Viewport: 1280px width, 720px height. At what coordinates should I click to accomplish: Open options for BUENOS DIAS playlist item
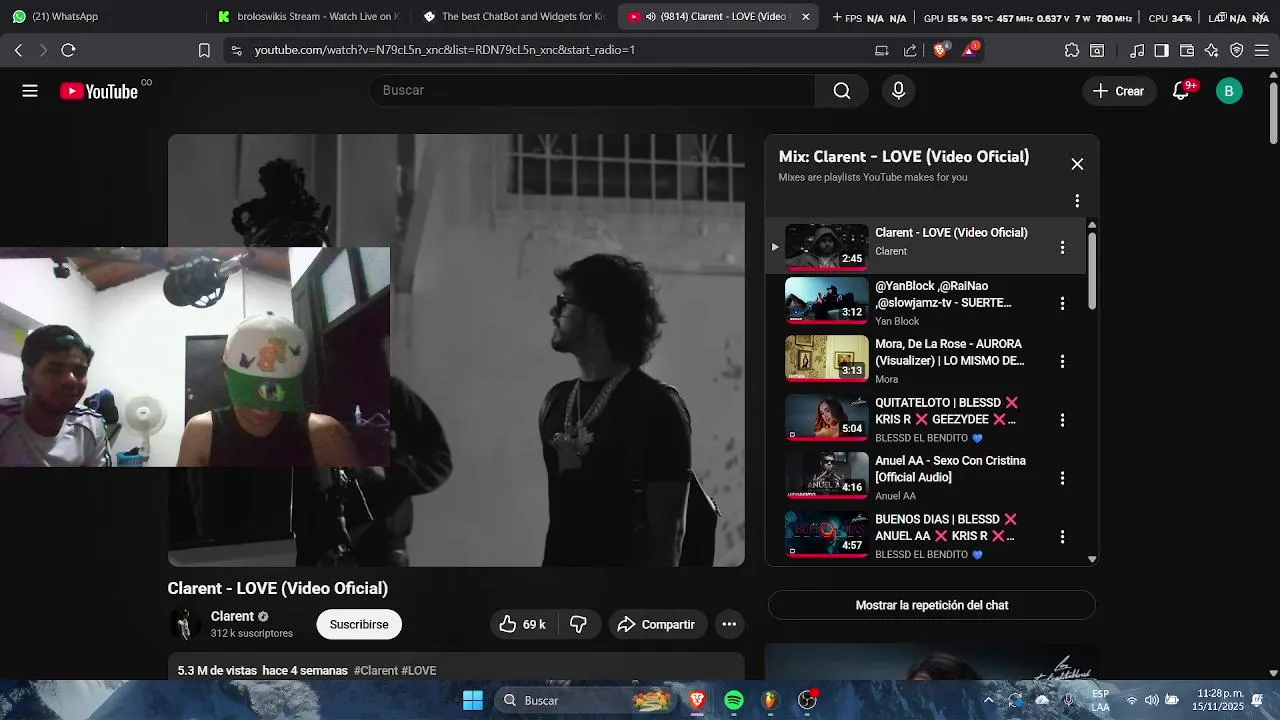point(1062,537)
